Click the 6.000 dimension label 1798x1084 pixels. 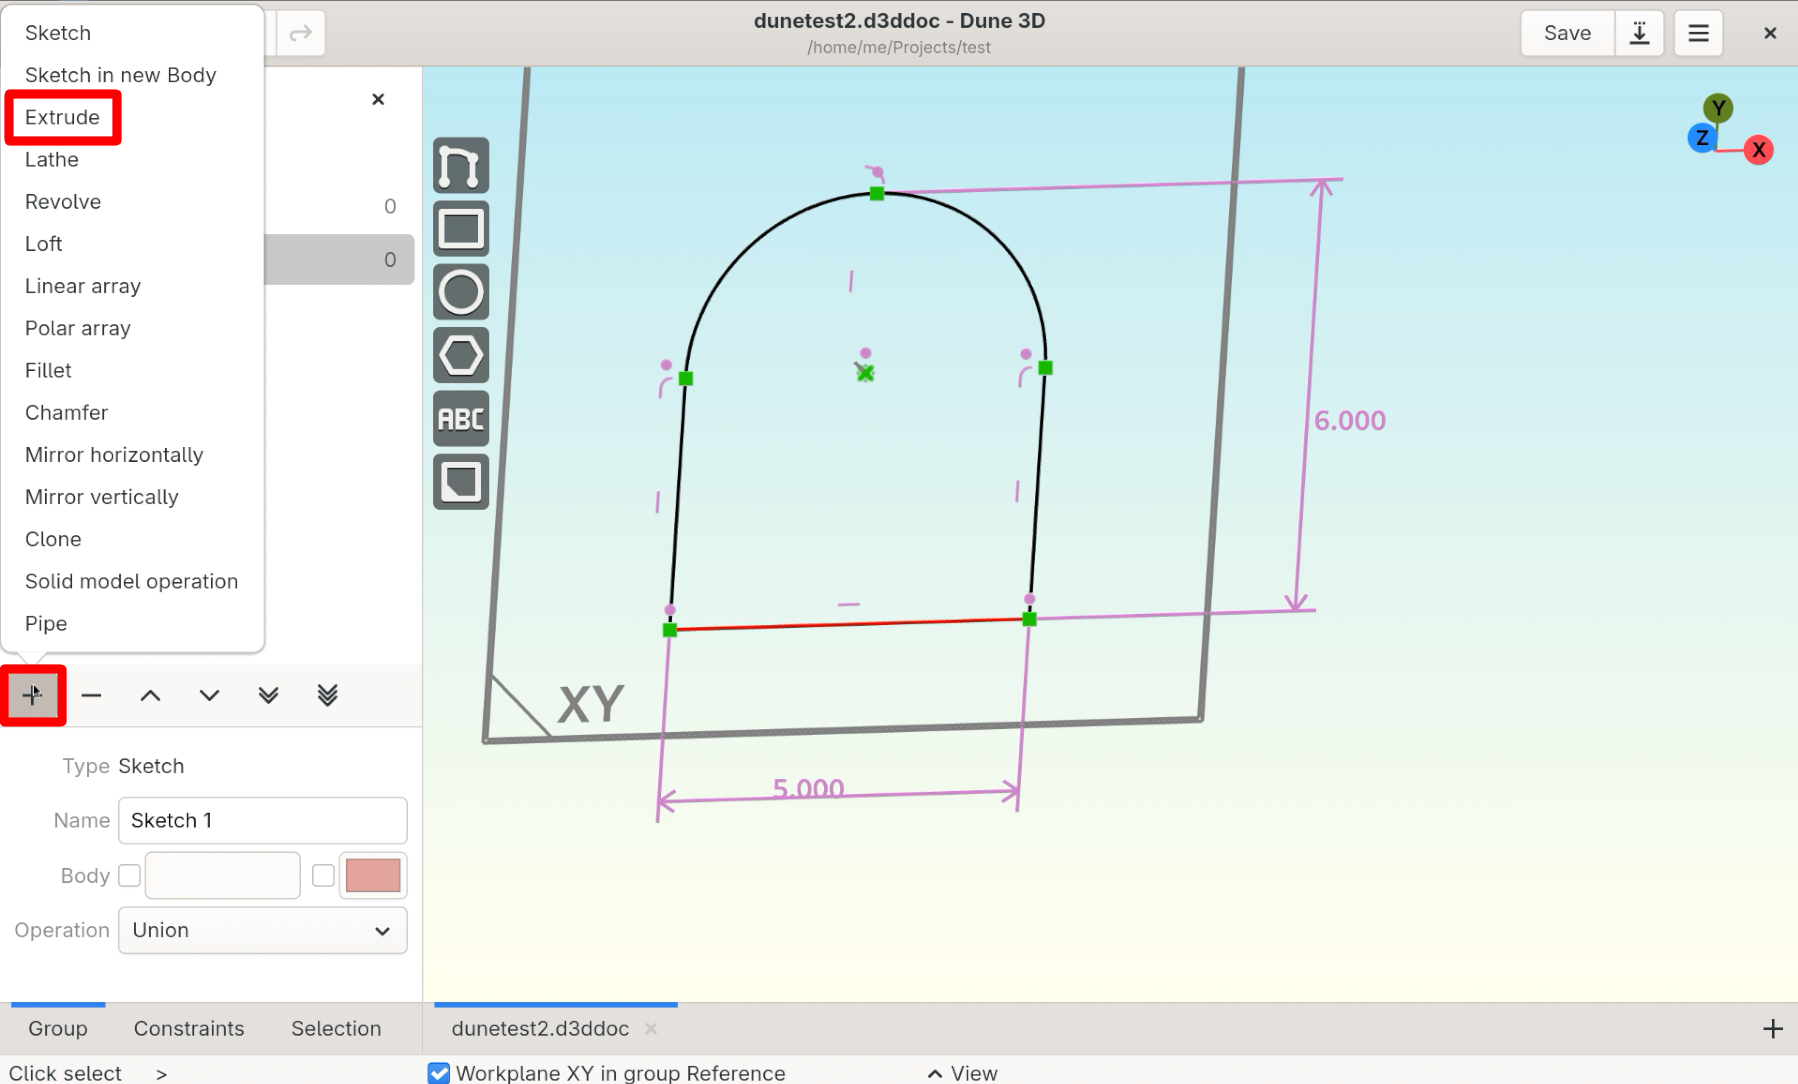click(1350, 420)
